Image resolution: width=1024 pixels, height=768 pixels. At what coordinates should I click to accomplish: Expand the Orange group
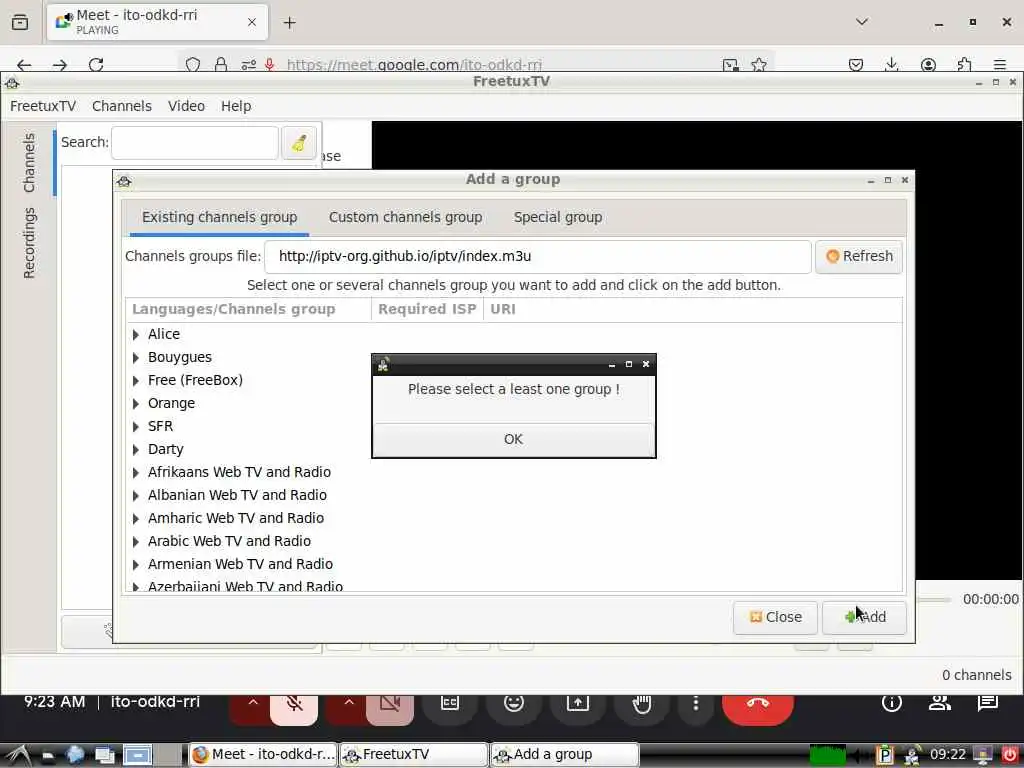tap(136, 404)
